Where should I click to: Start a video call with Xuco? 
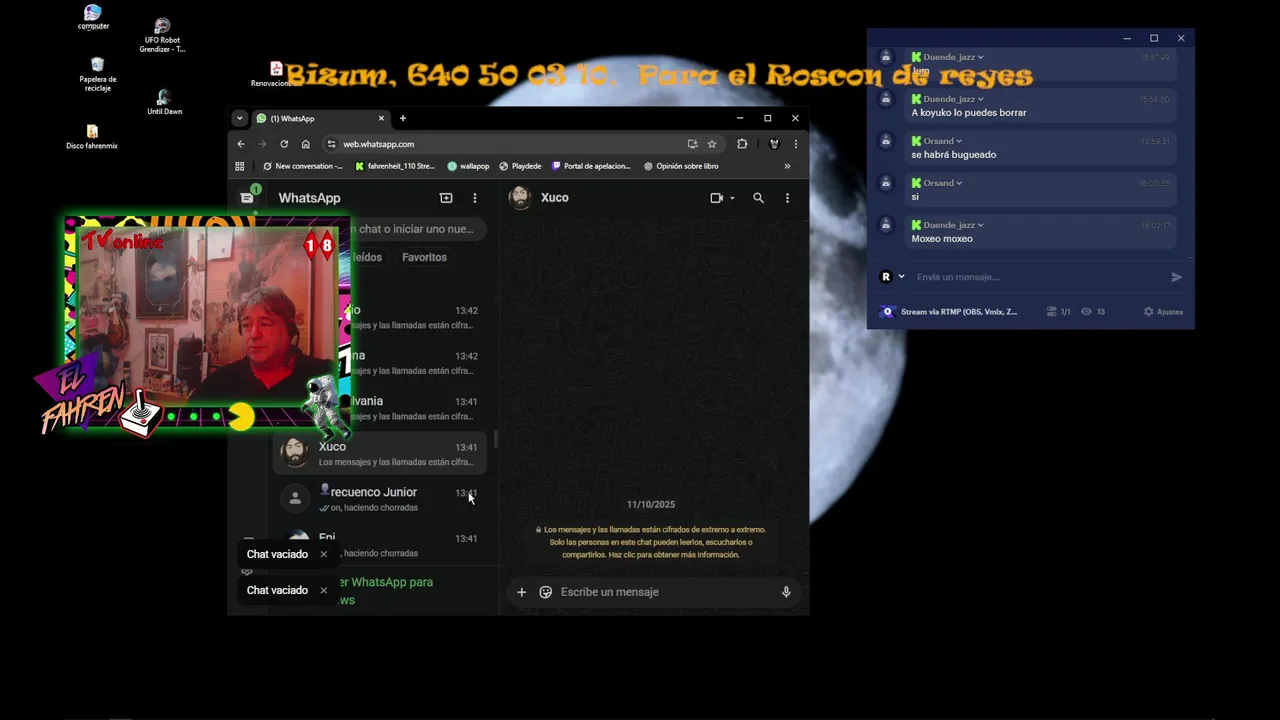716,198
